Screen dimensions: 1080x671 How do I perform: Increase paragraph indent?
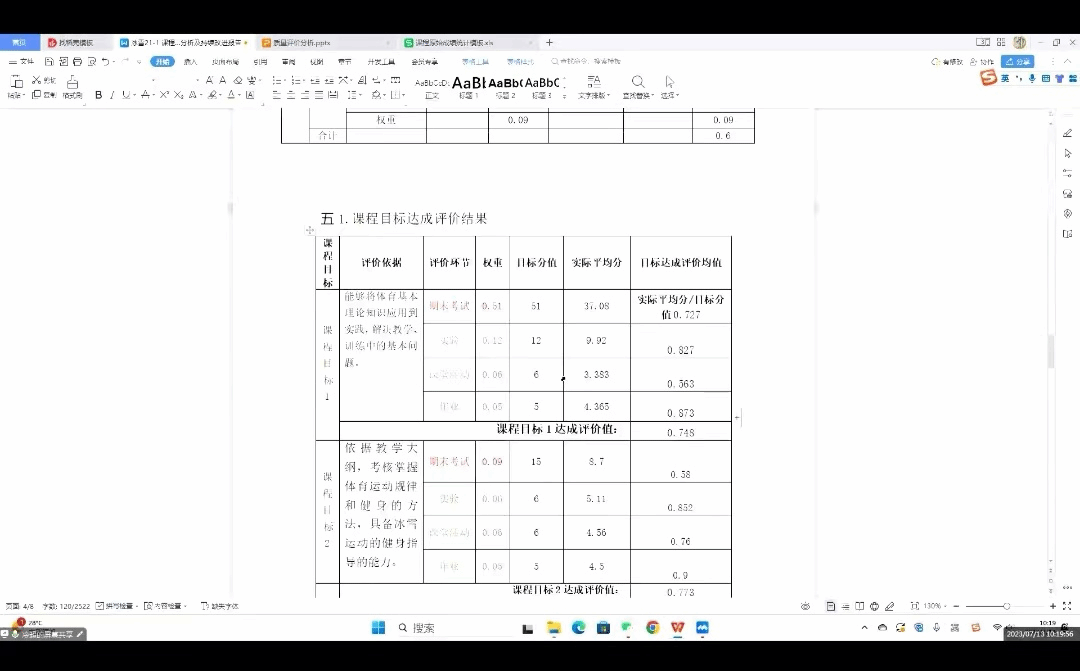329,81
